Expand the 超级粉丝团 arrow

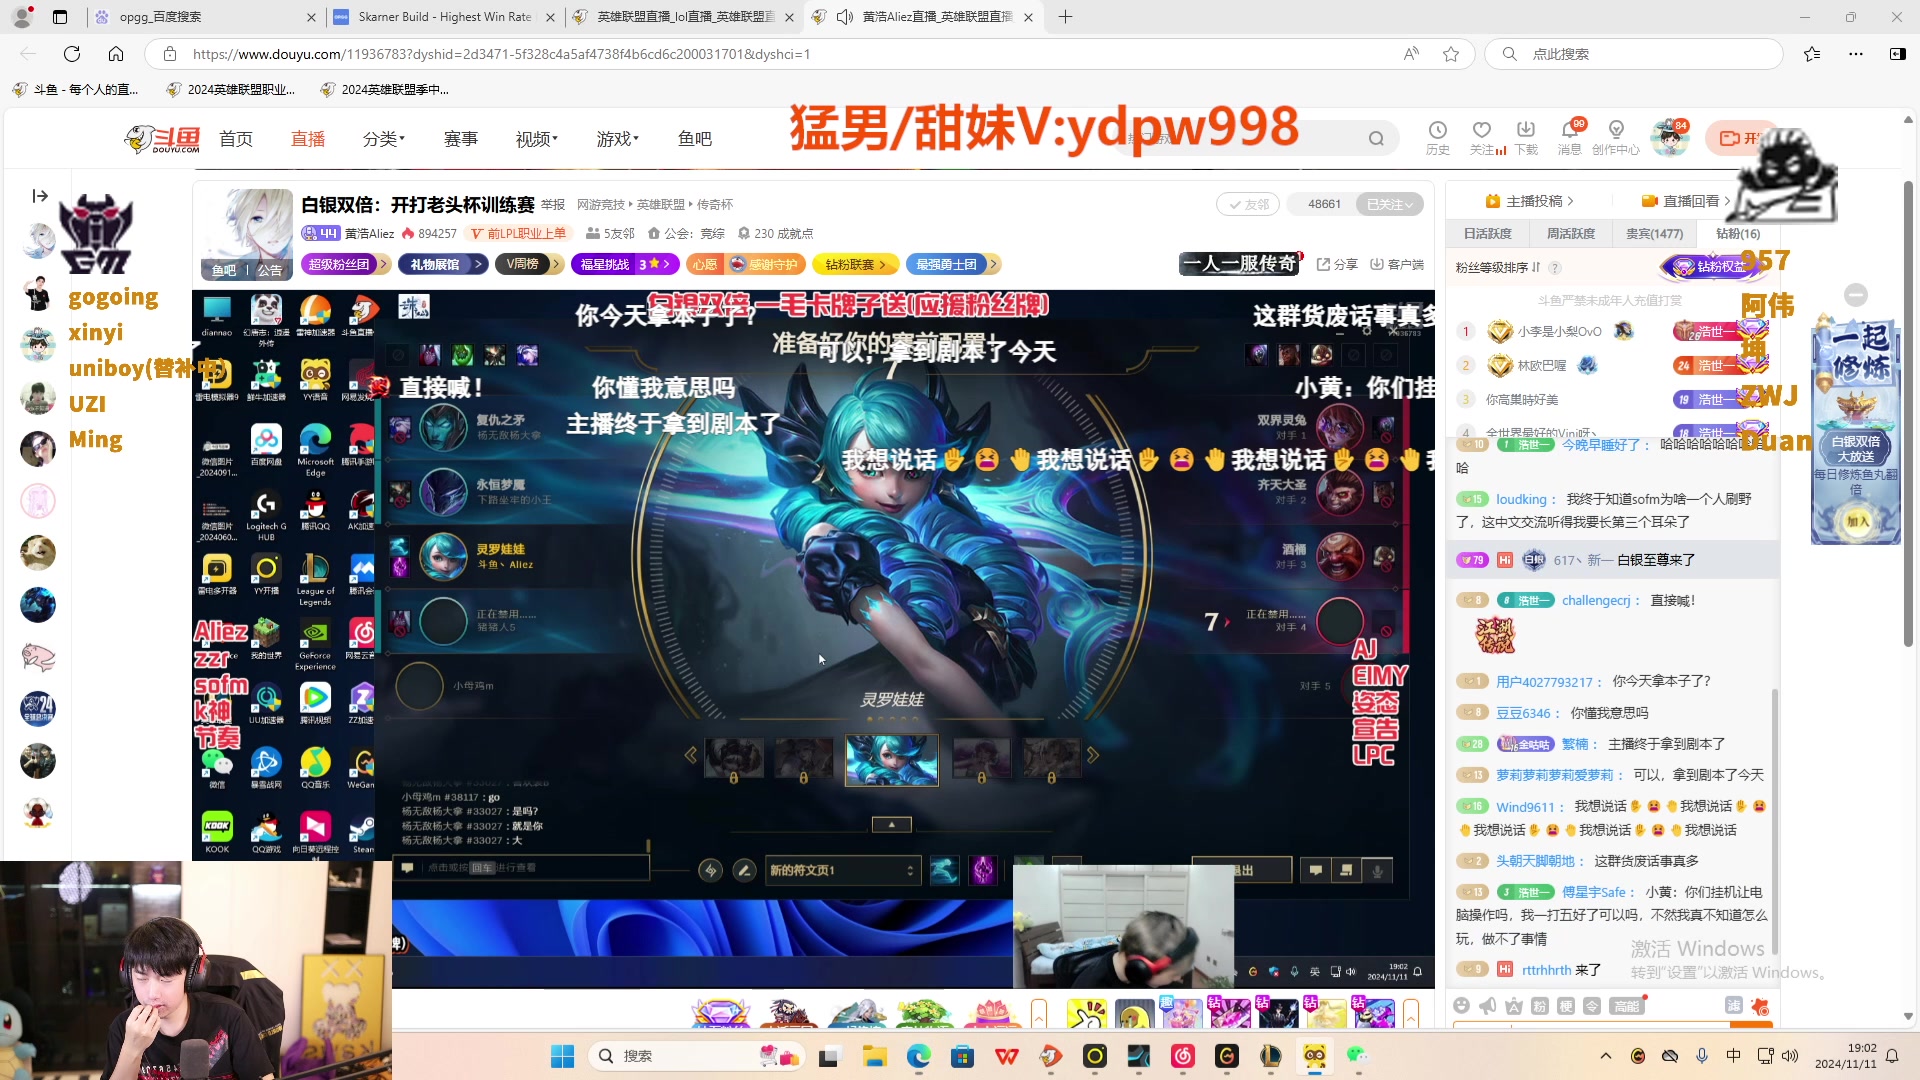click(383, 264)
